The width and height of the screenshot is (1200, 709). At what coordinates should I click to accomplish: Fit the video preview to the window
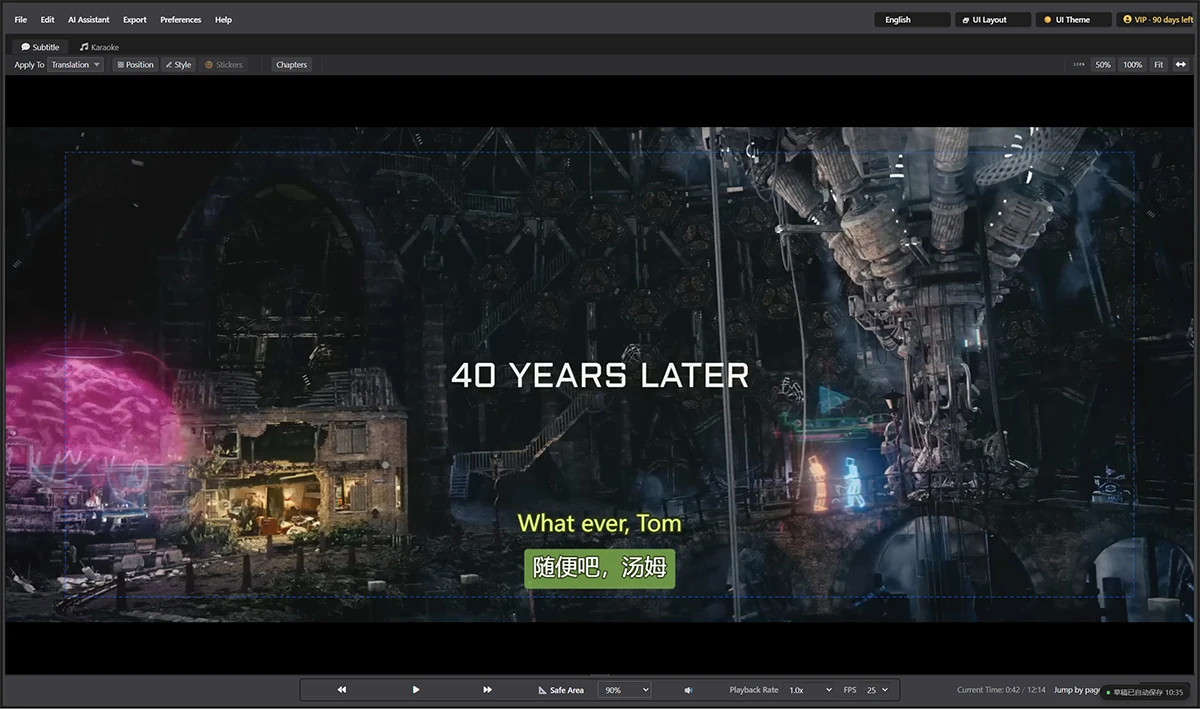[x=1158, y=65]
